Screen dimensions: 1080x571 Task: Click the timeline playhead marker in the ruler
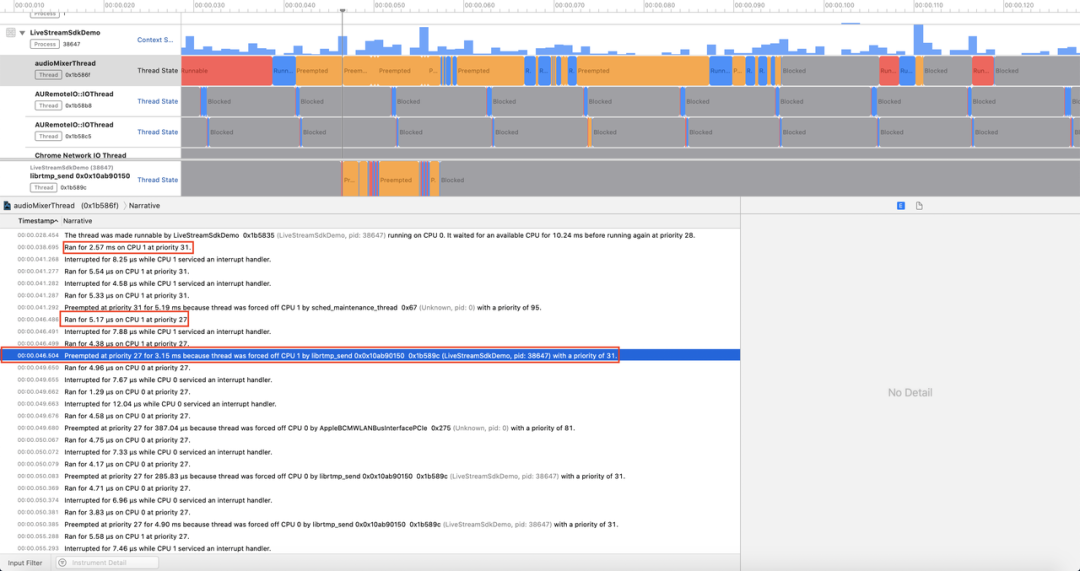[342, 11]
